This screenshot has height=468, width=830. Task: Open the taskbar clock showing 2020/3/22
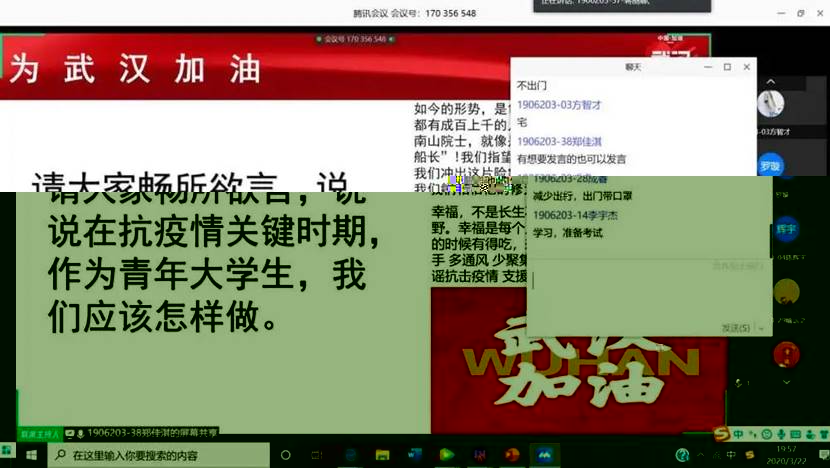[786, 455]
